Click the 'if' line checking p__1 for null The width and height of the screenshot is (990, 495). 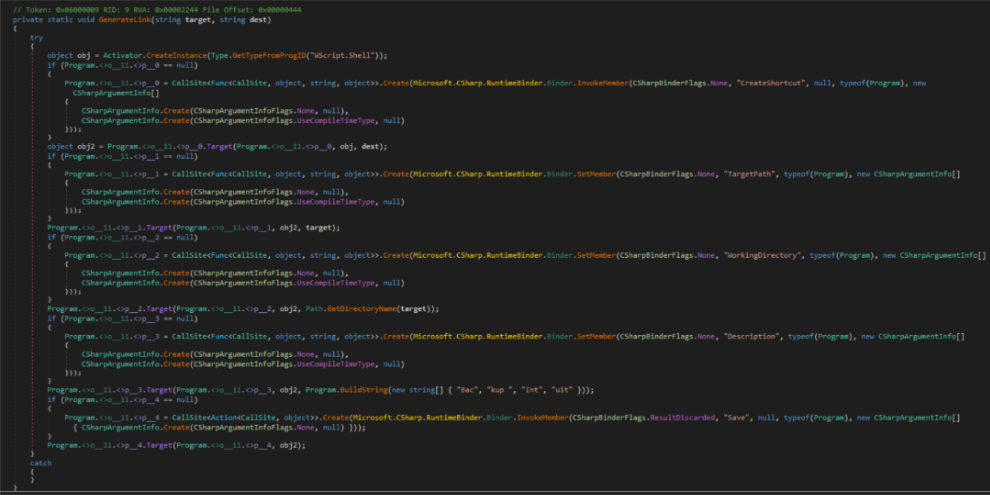[x=122, y=156]
